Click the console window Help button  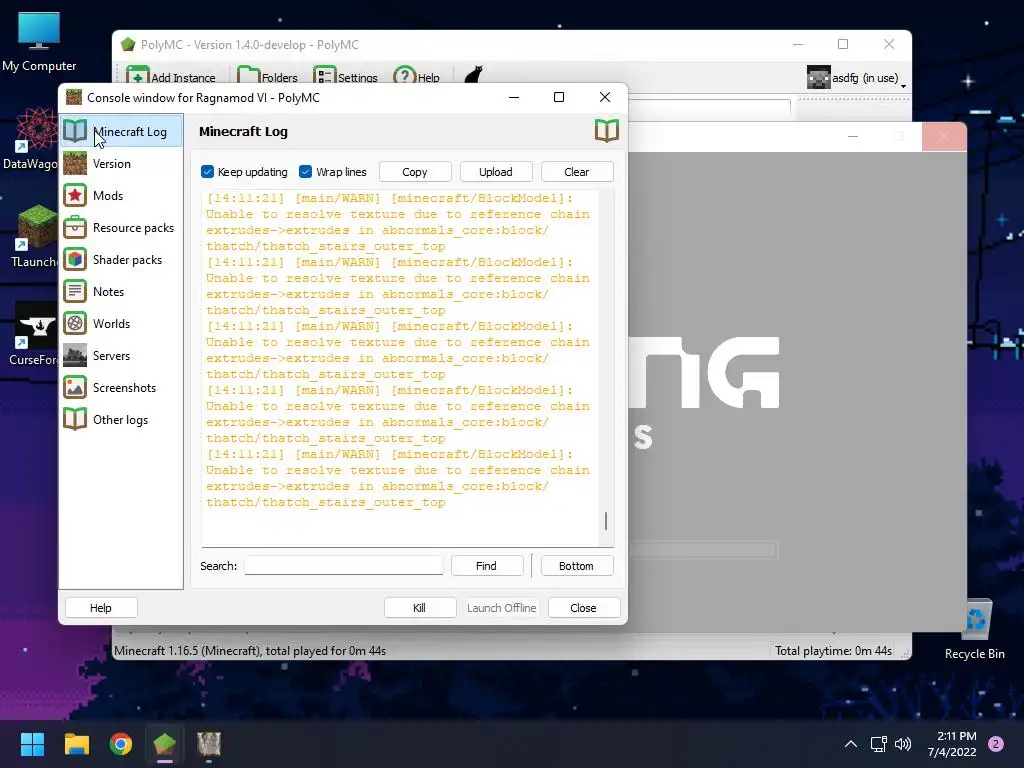pos(101,608)
